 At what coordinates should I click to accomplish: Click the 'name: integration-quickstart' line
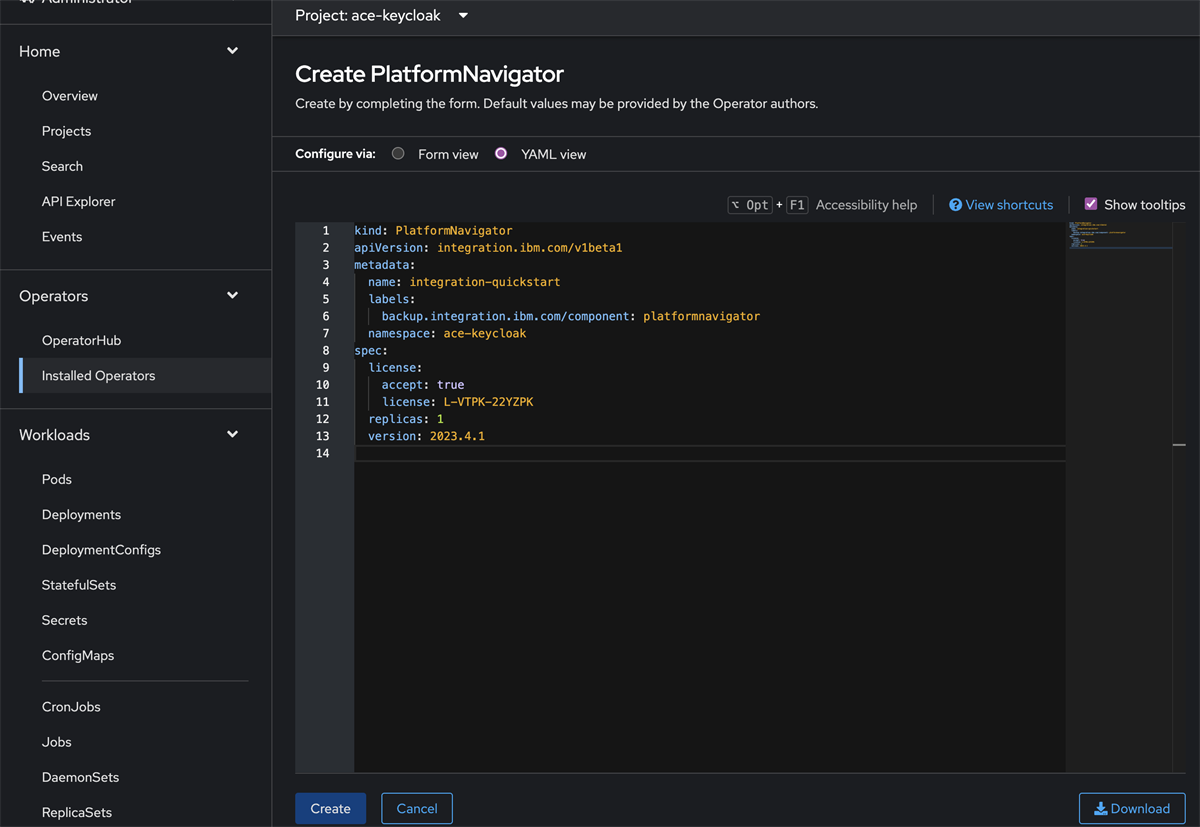(464, 282)
